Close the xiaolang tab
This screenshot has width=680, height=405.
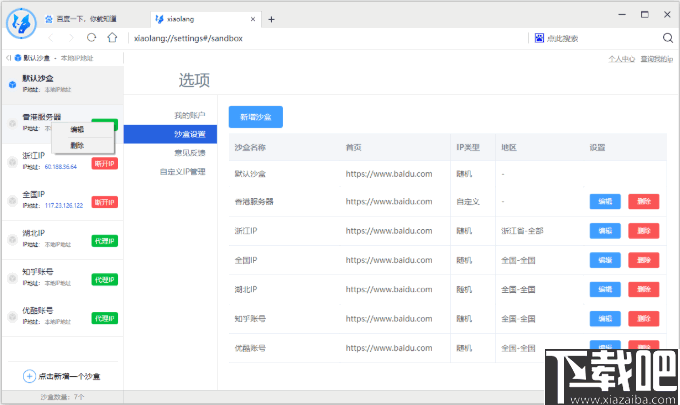tap(253, 19)
